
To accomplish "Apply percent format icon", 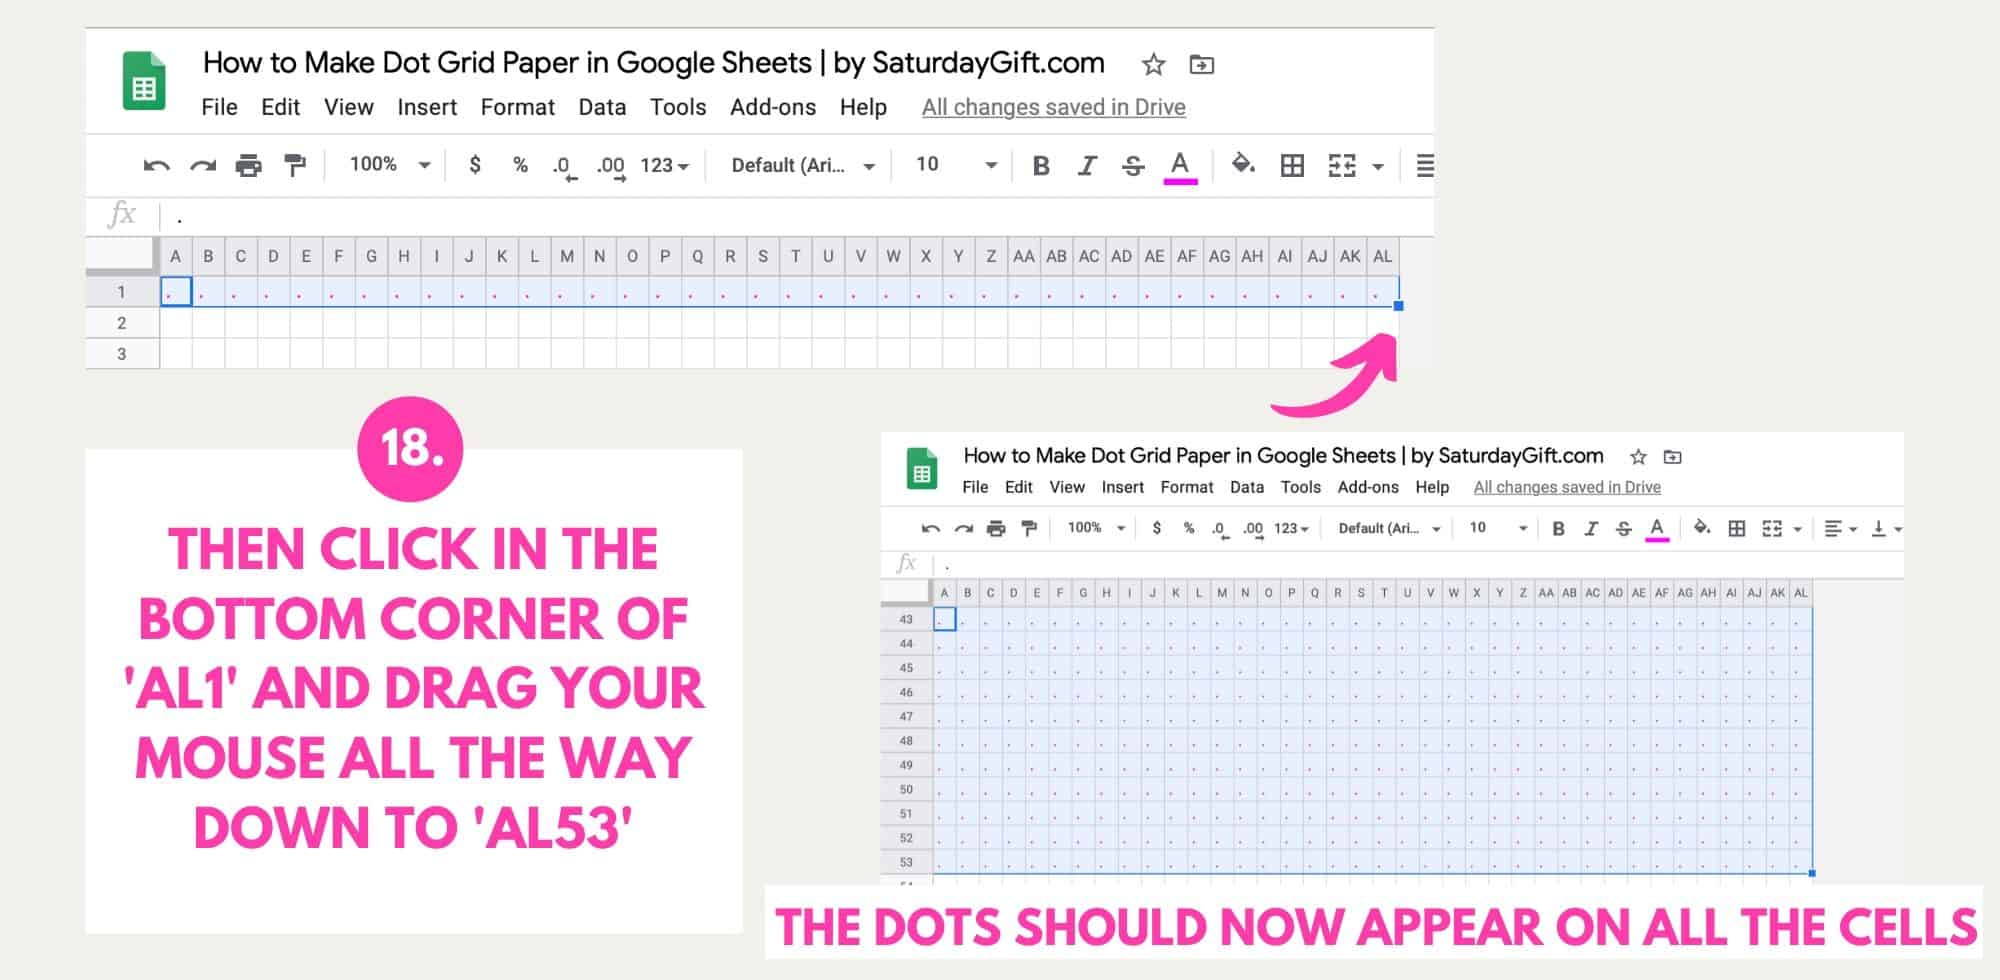I will [520, 165].
